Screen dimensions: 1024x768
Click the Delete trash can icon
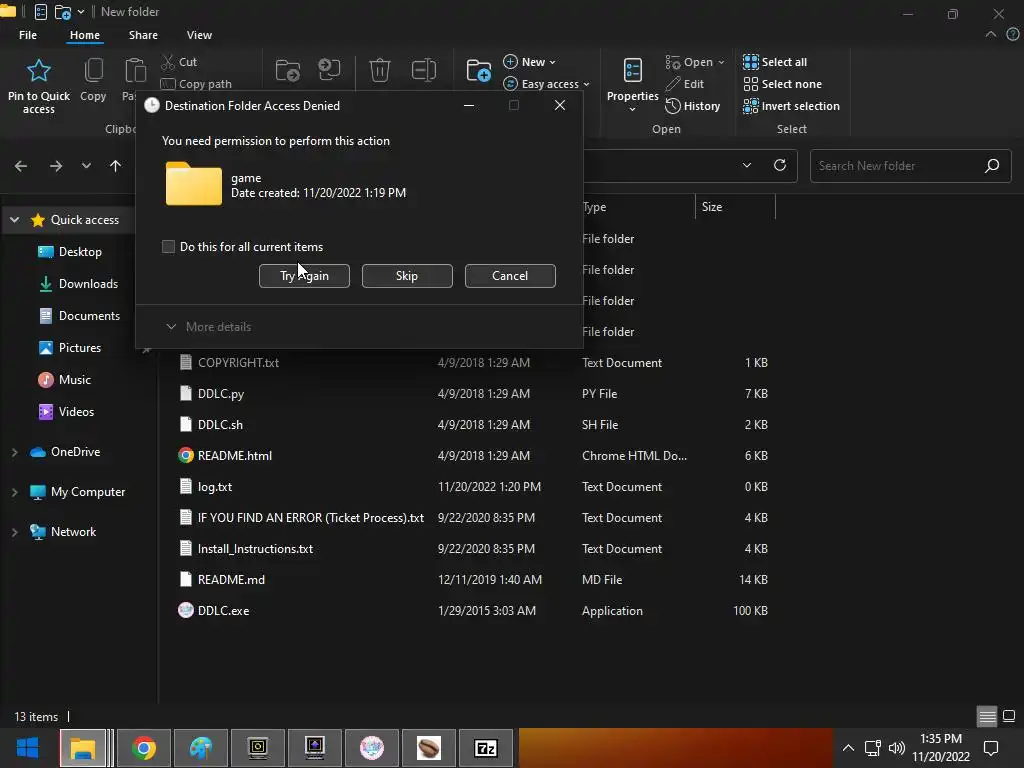[379, 70]
